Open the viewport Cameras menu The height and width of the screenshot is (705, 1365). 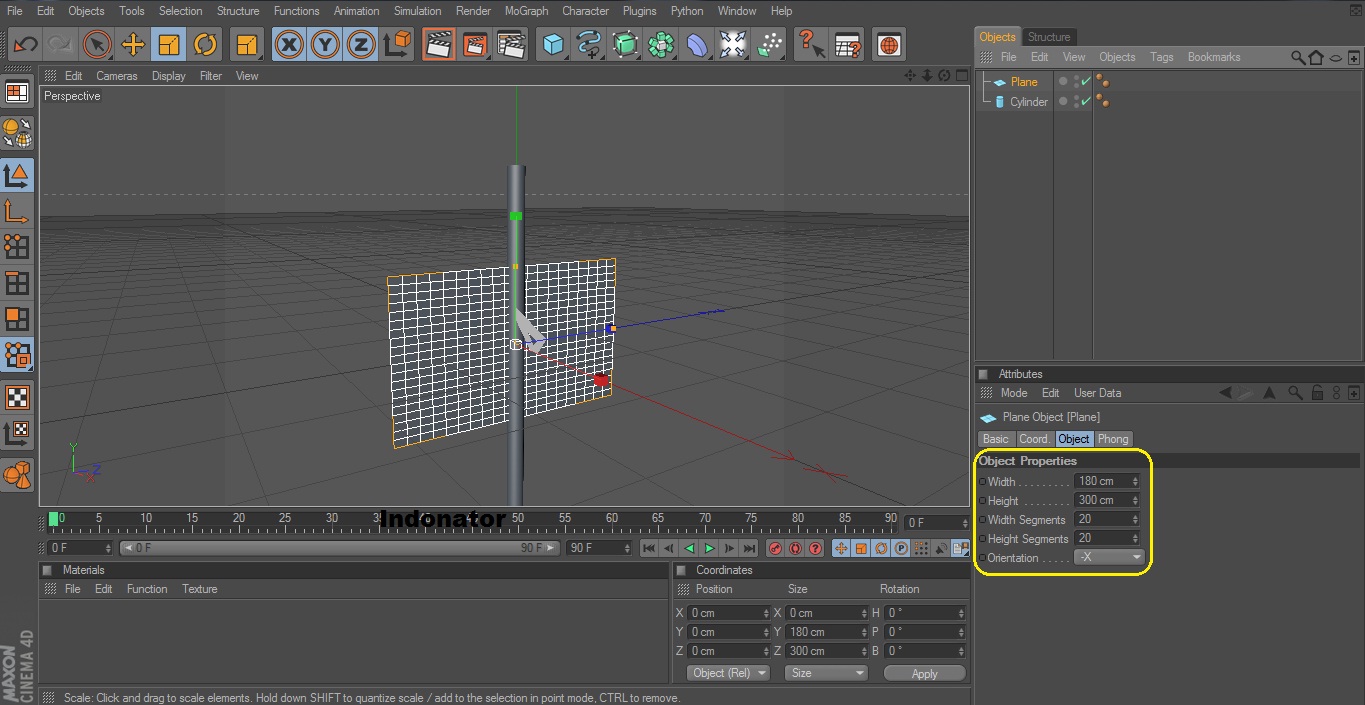pyautogui.click(x=117, y=76)
